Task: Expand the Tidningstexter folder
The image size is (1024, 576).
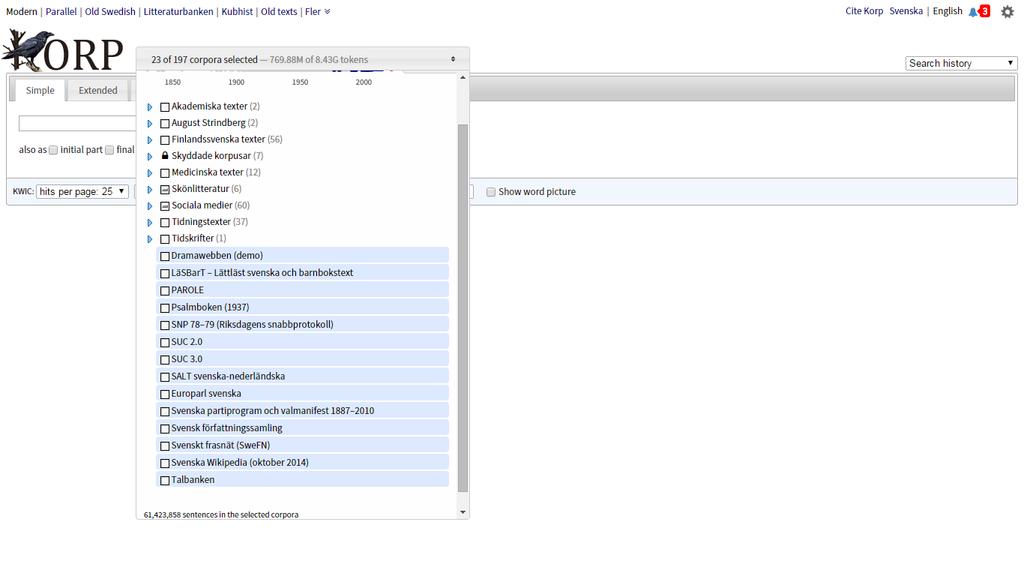Action: [150, 223]
